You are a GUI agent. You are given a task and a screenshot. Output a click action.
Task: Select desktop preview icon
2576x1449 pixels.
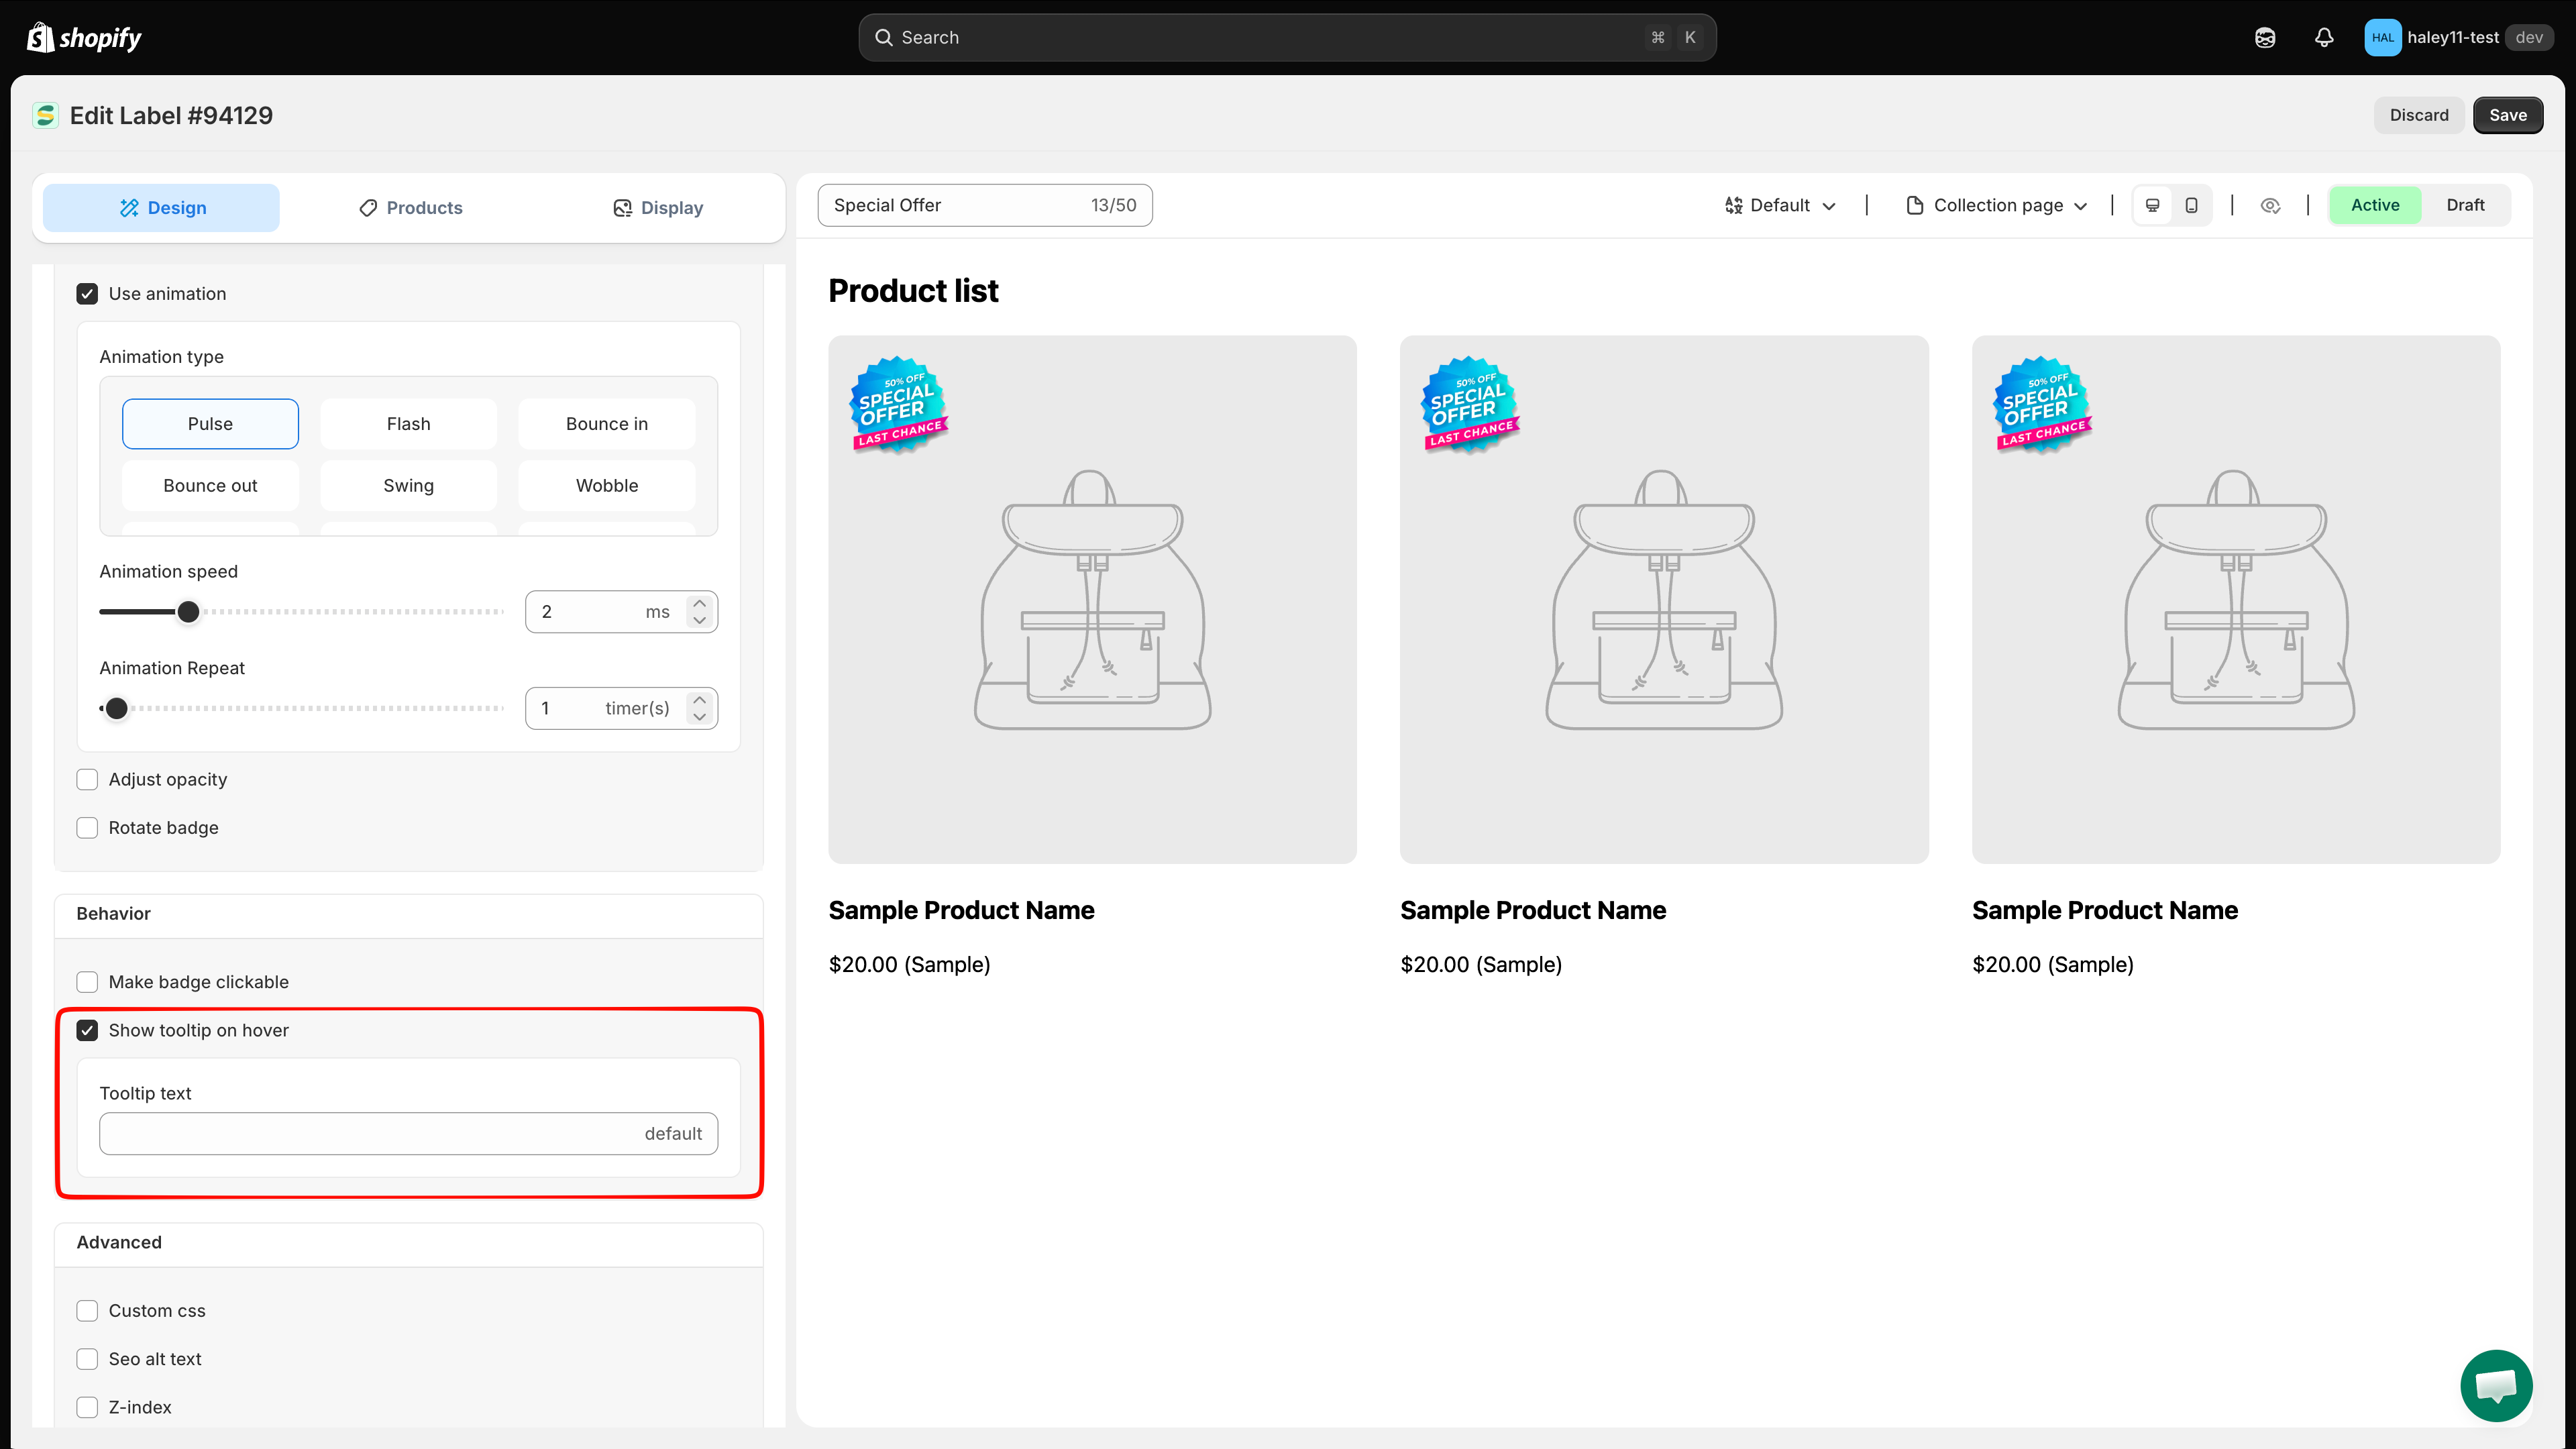(x=2153, y=205)
